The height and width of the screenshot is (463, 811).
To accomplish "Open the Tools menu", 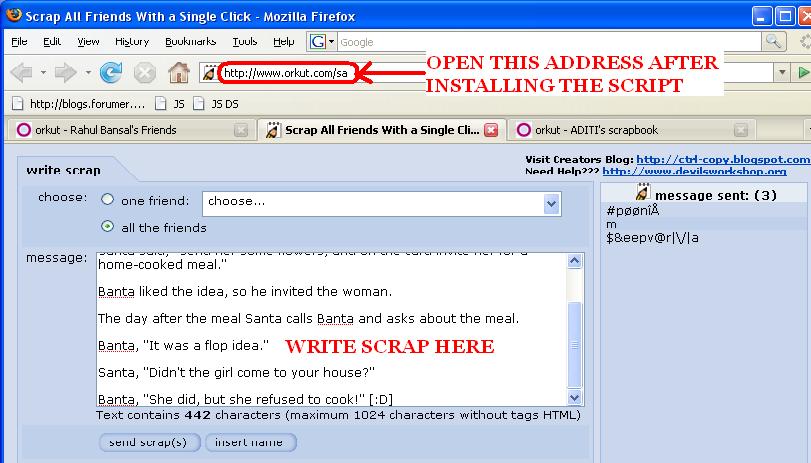I will 245,41.
